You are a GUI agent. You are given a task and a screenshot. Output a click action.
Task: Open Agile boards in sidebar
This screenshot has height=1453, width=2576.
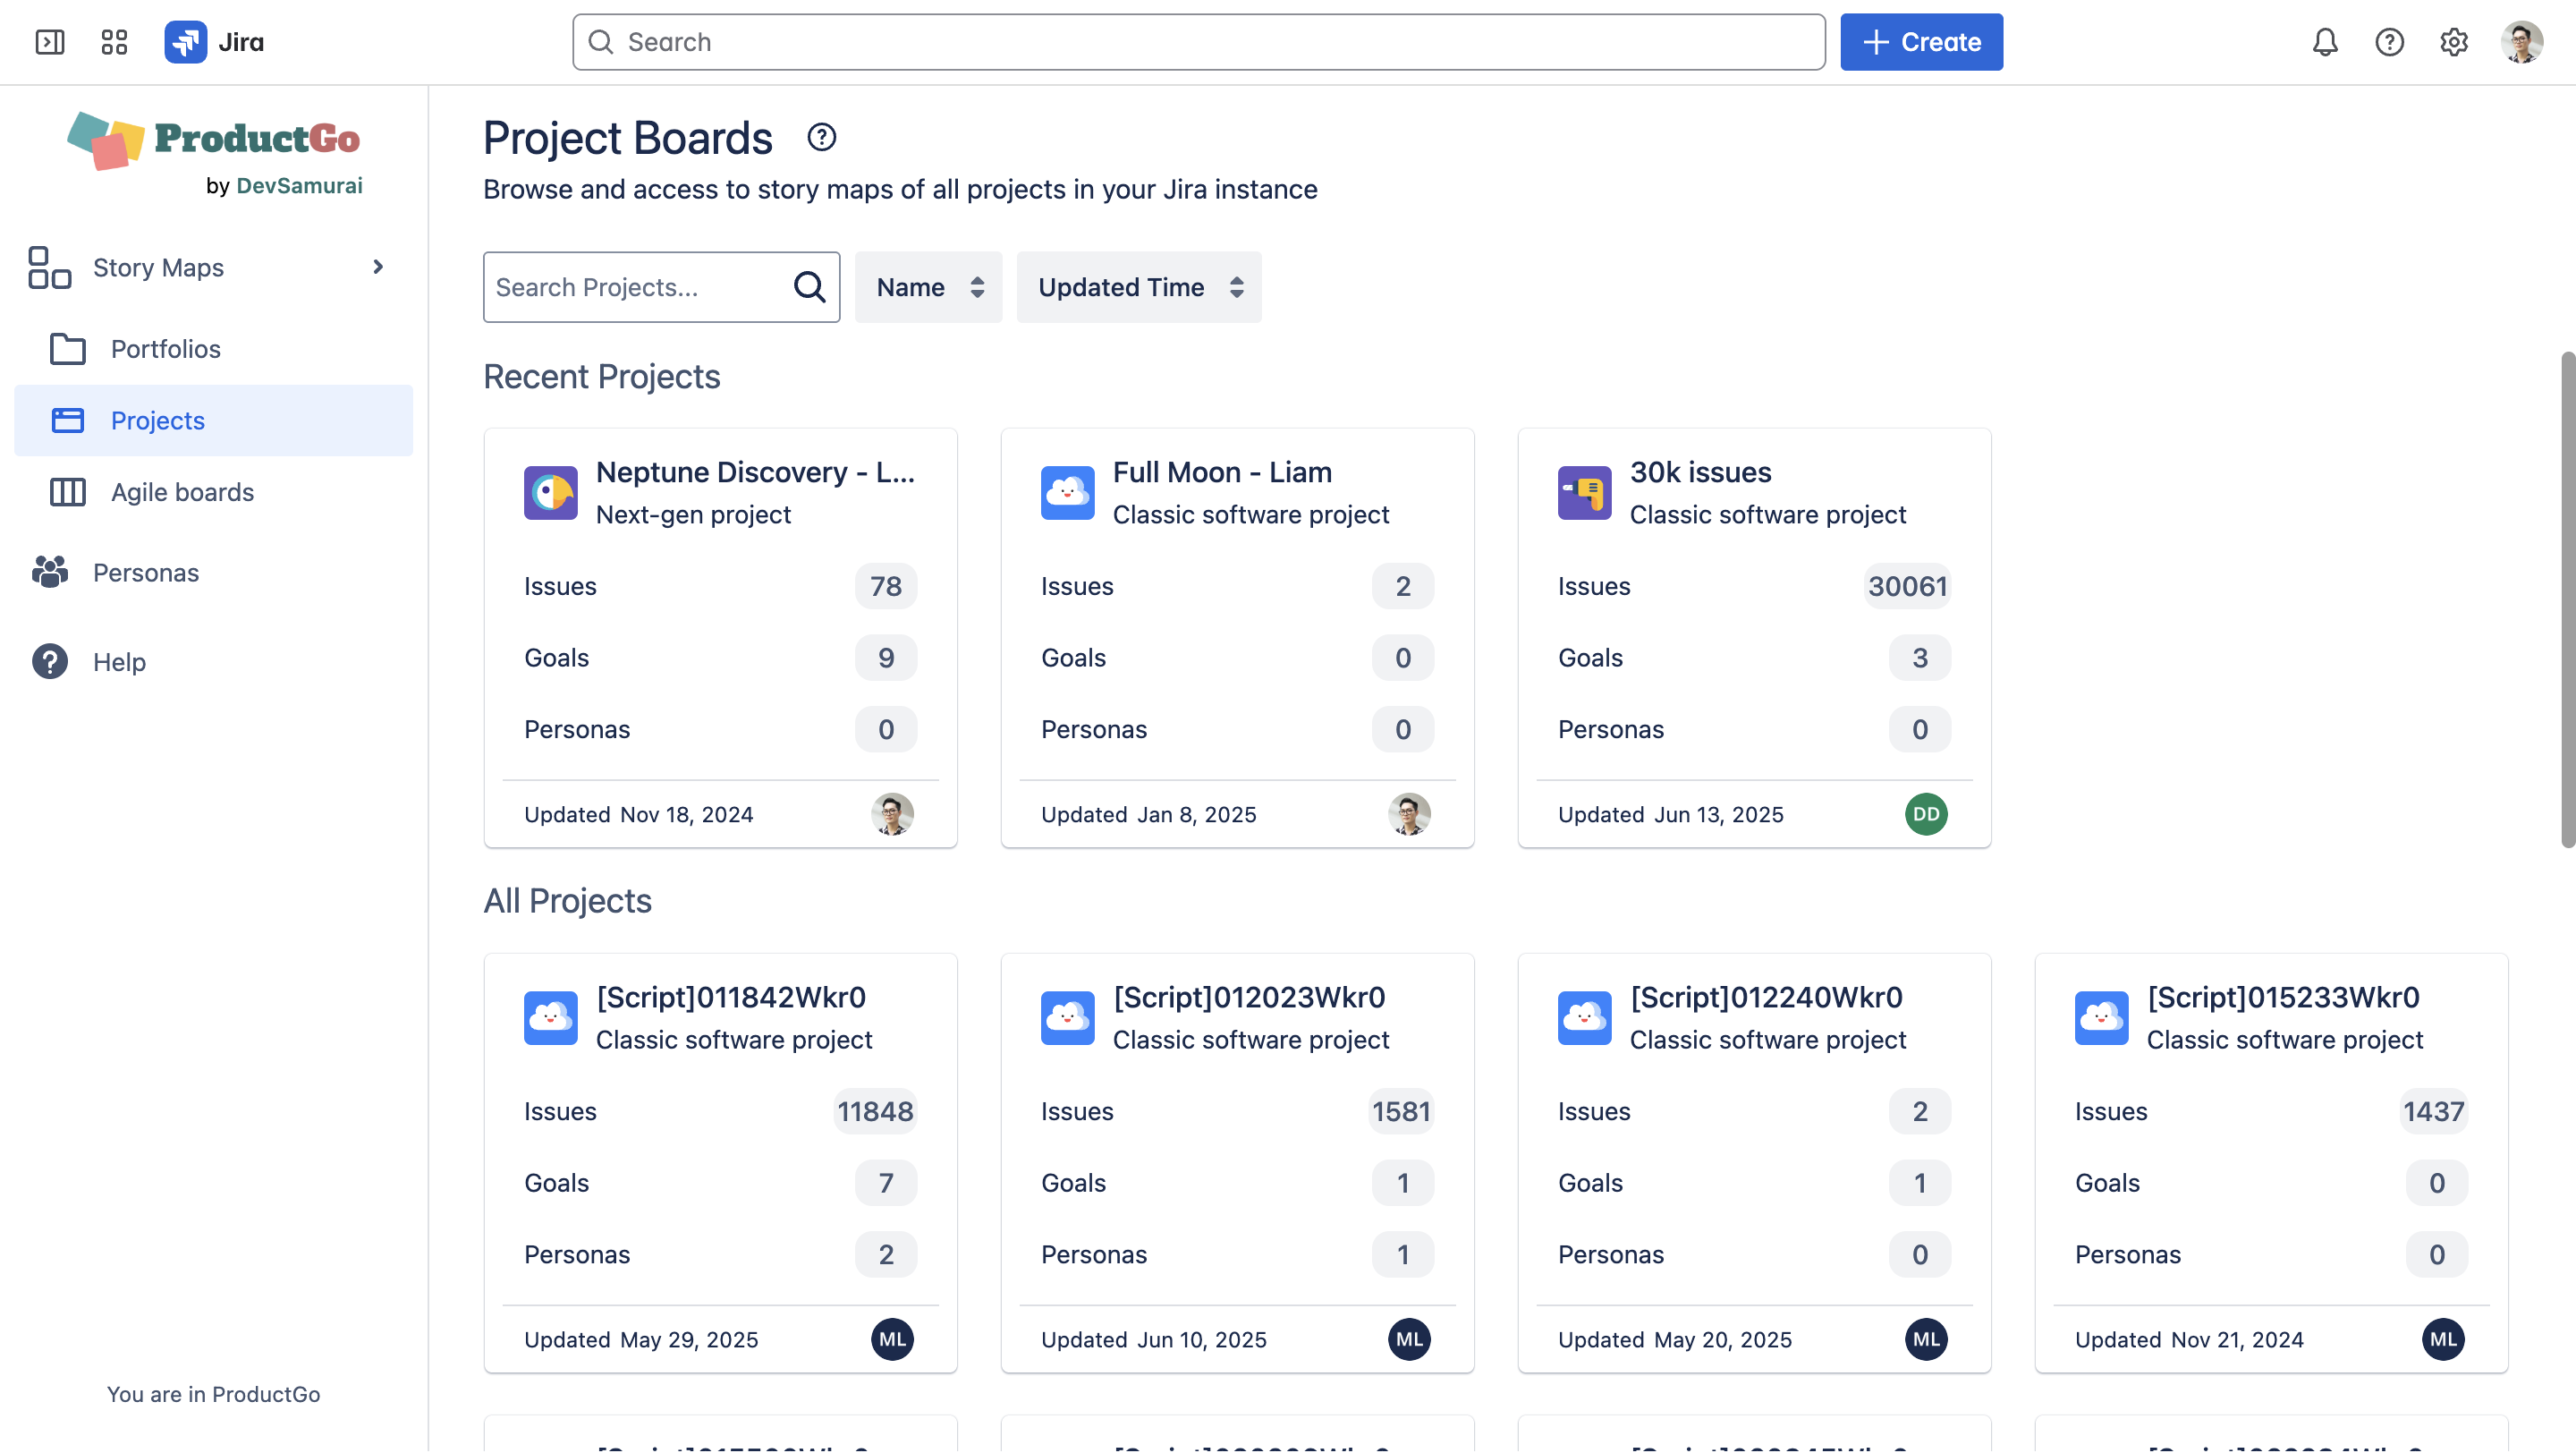[182, 492]
